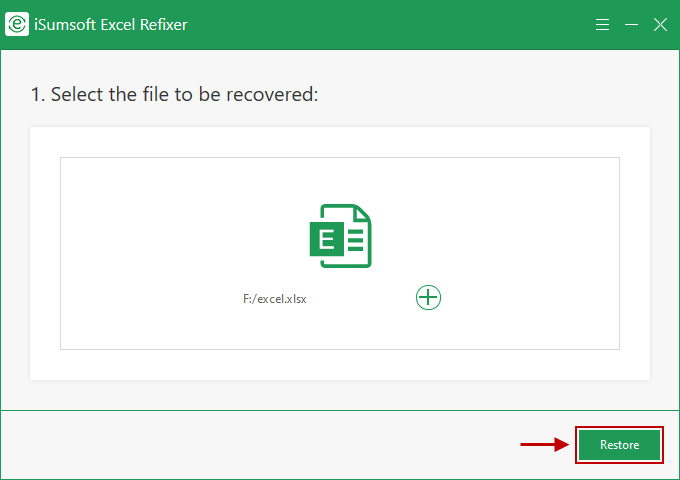Select the green Excel file icon
The width and height of the screenshot is (680, 480).
point(340,236)
